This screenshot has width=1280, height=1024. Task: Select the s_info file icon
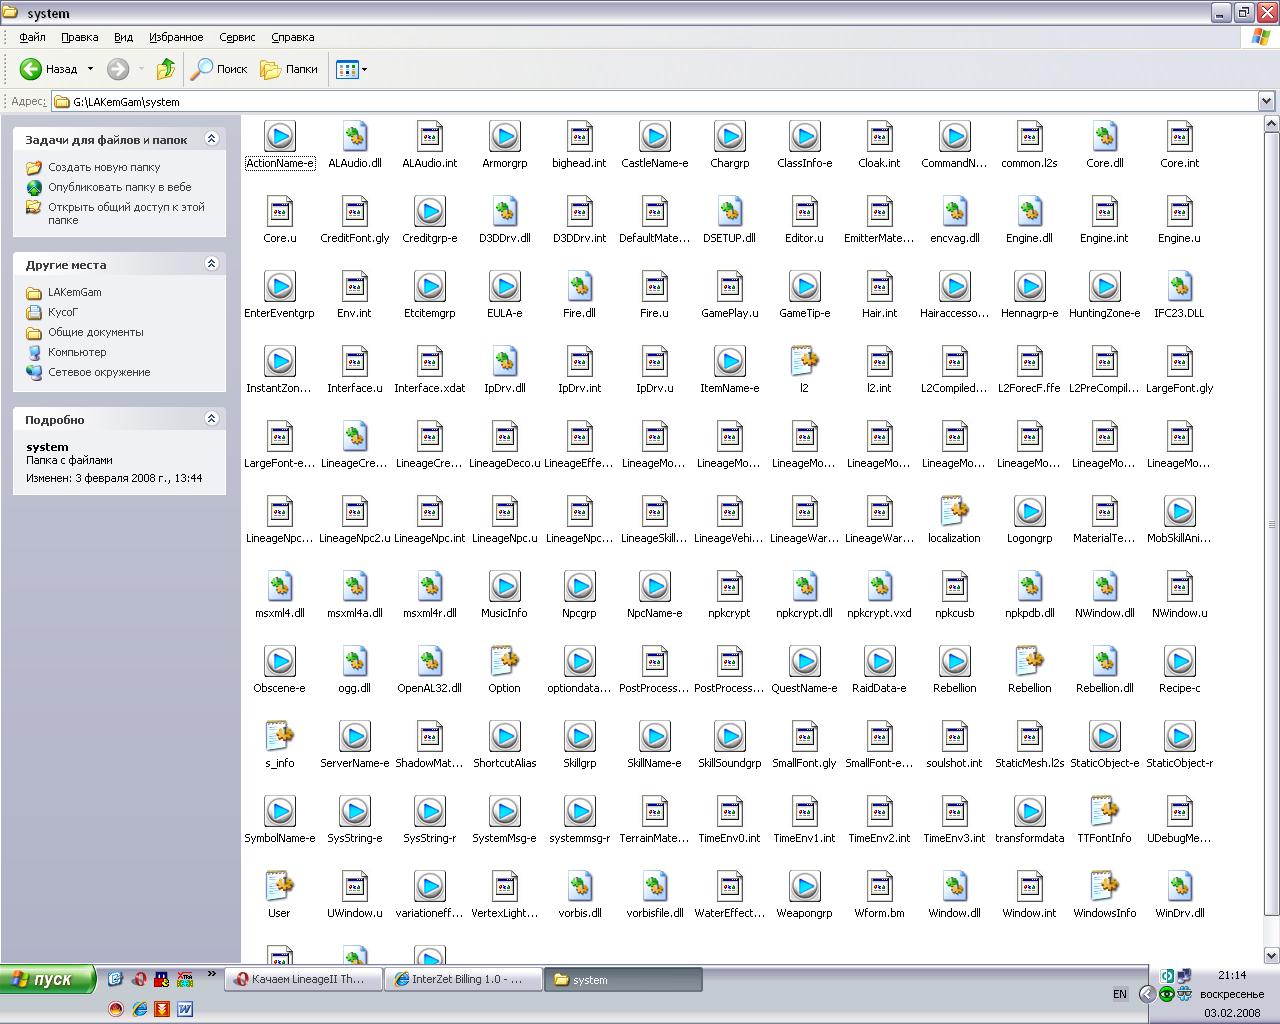pos(280,736)
